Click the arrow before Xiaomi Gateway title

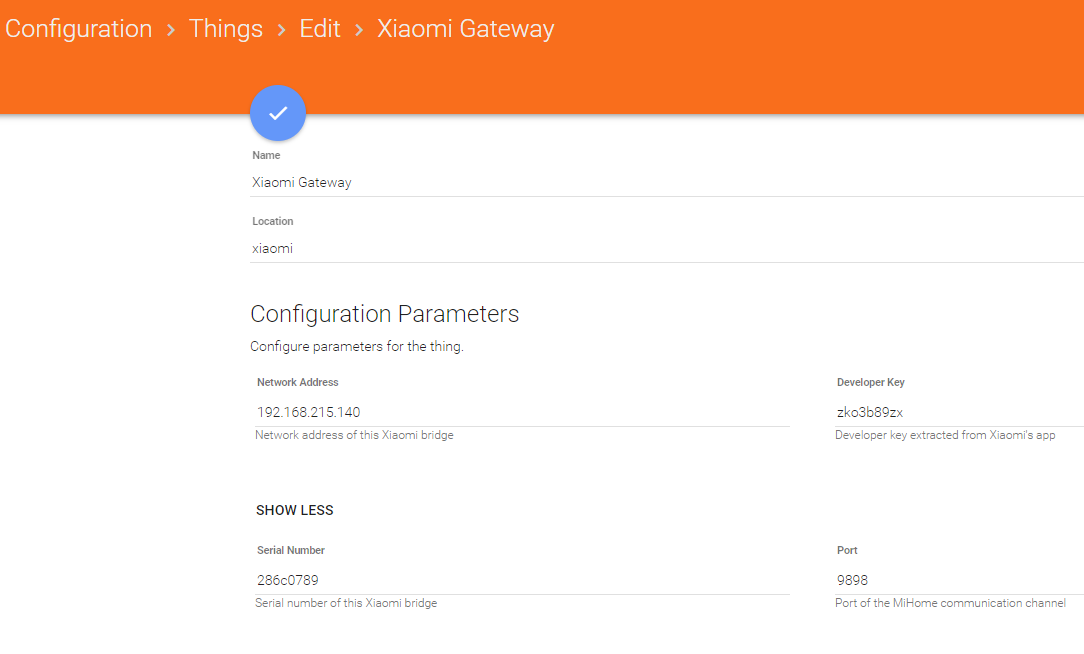[359, 30]
